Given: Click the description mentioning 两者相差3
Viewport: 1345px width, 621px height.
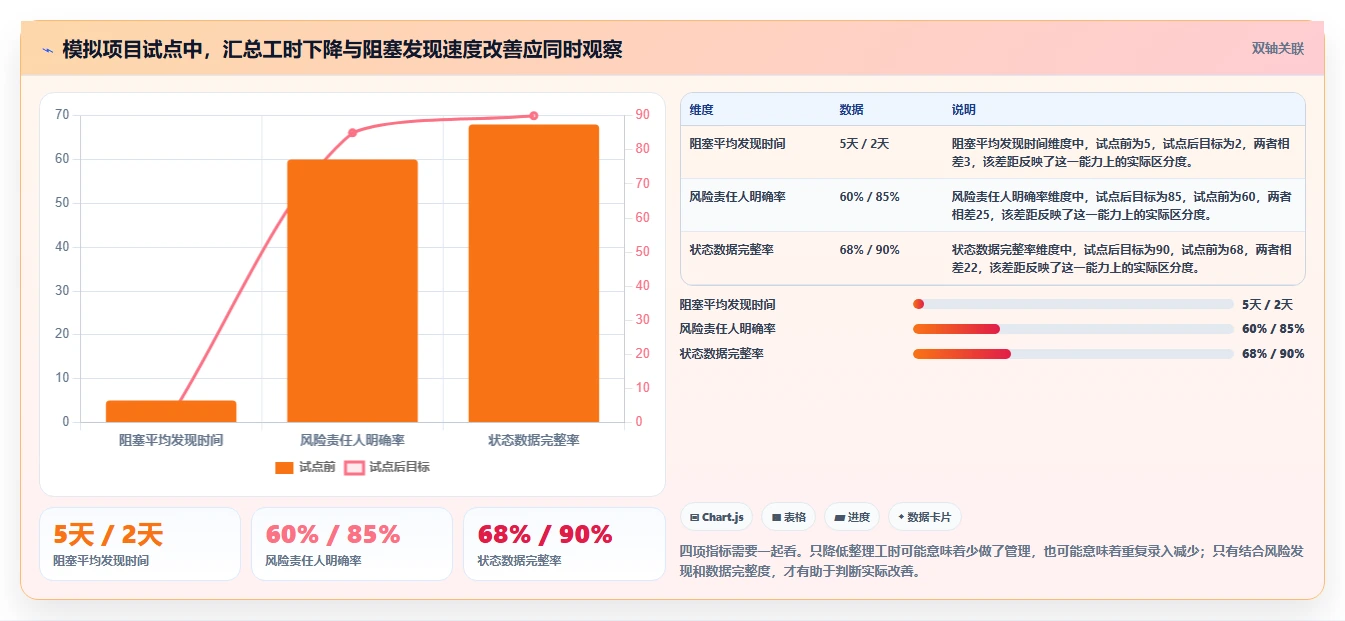Looking at the screenshot, I should (1122, 152).
